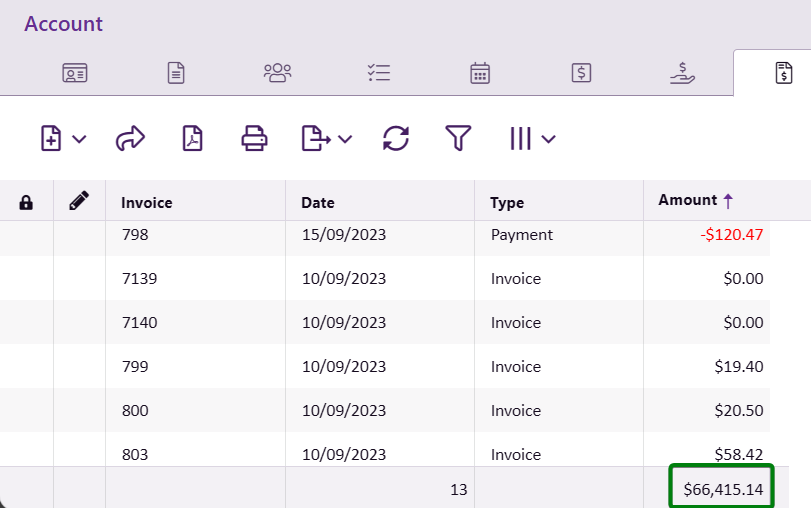Click the total amount $66,415.14 cell
The image size is (811, 508).
click(x=723, y=489)
